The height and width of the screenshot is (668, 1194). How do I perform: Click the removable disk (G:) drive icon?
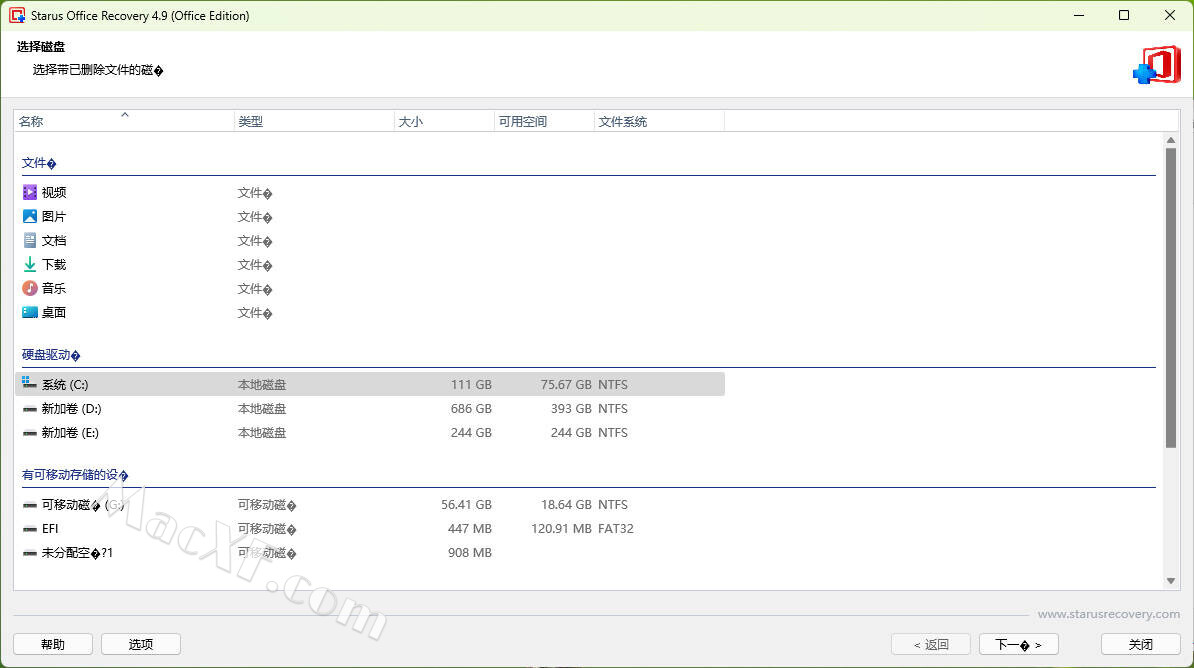[x=30, y=505]
